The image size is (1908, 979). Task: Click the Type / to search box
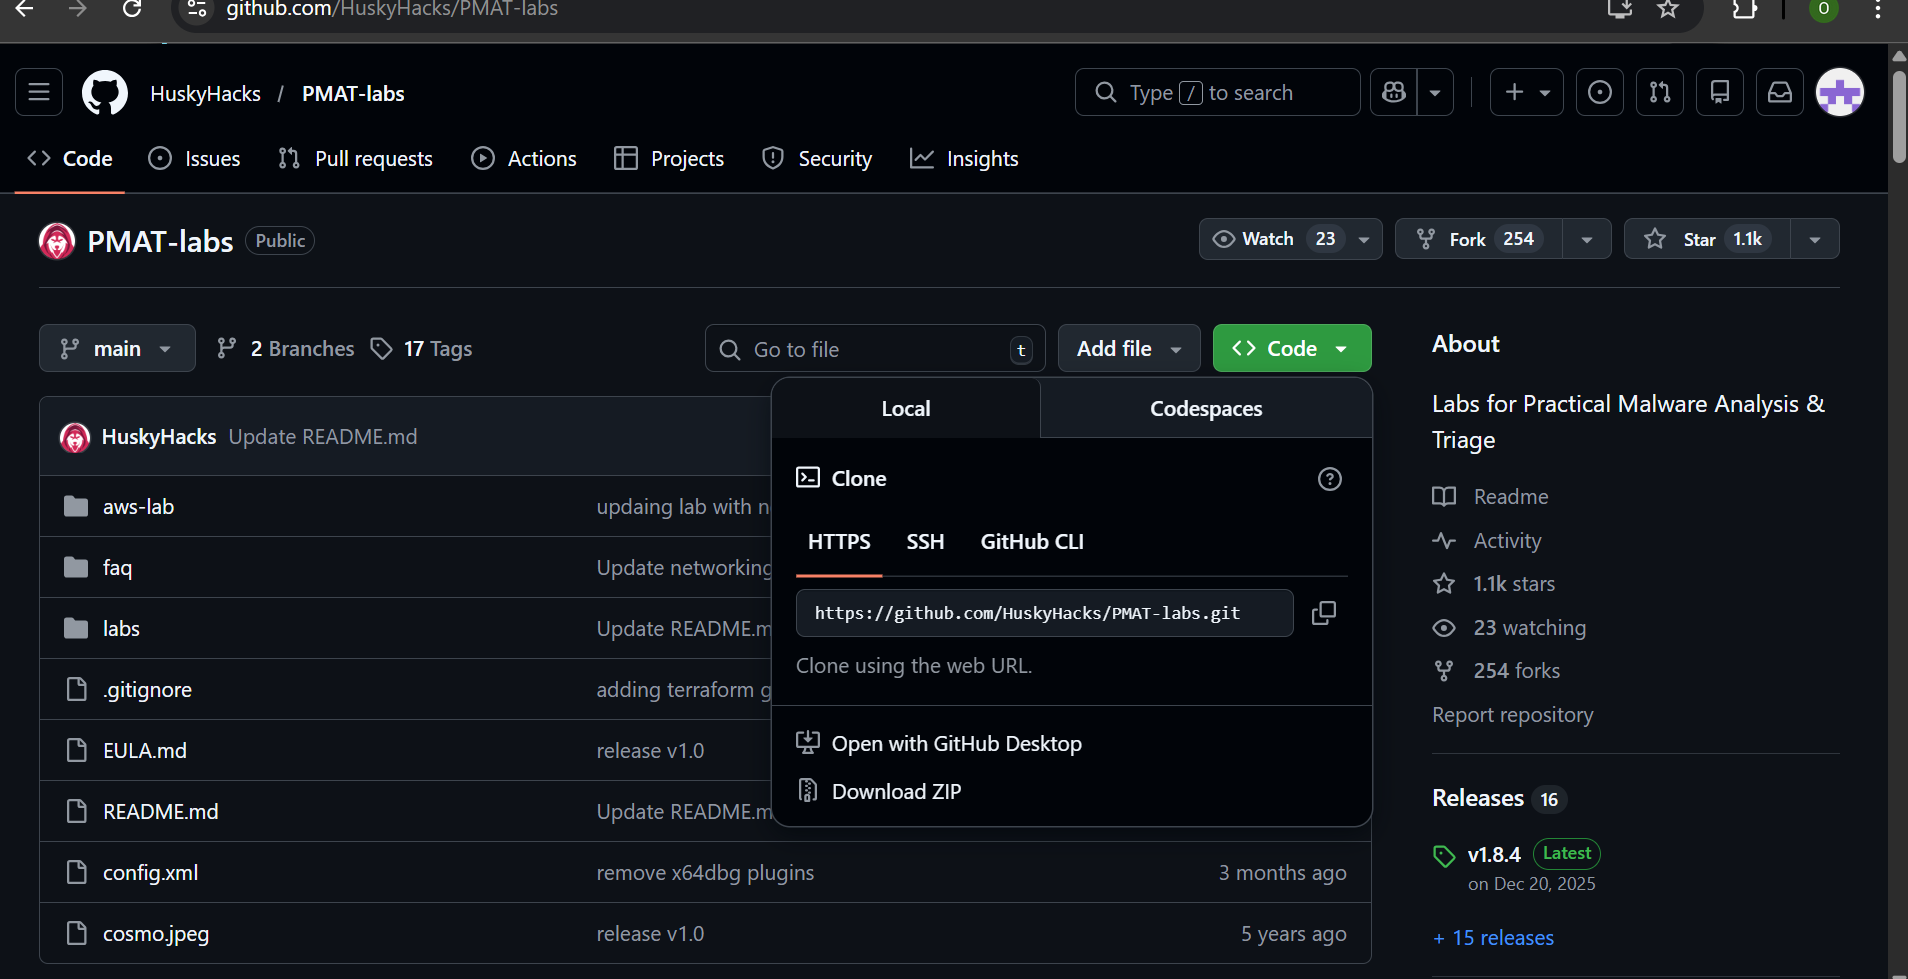1217,93
